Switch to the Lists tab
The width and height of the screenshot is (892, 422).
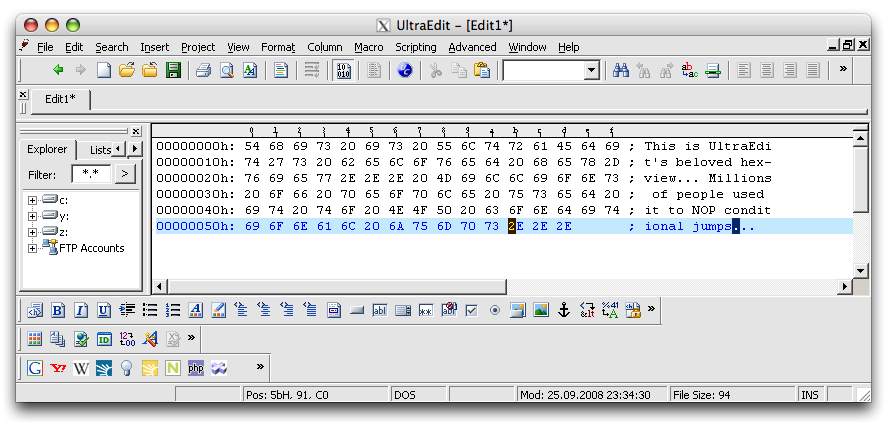pos(100,150)
